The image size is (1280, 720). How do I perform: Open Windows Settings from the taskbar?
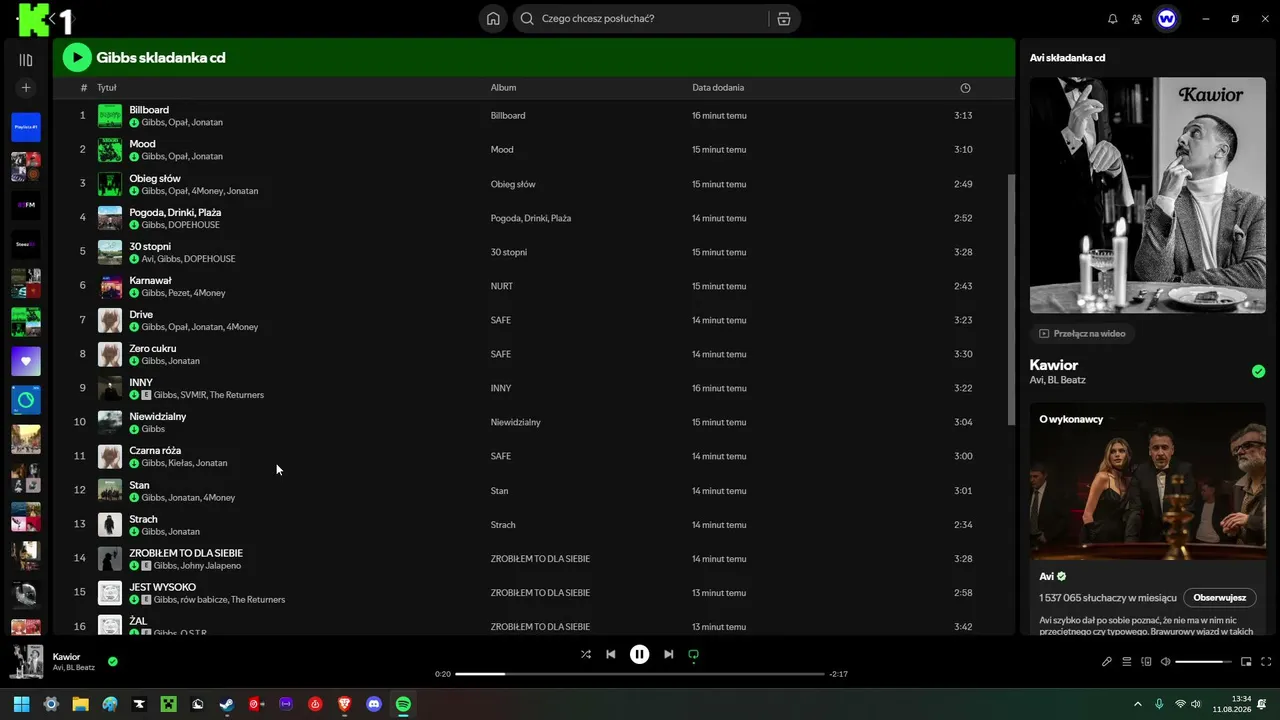51,704
